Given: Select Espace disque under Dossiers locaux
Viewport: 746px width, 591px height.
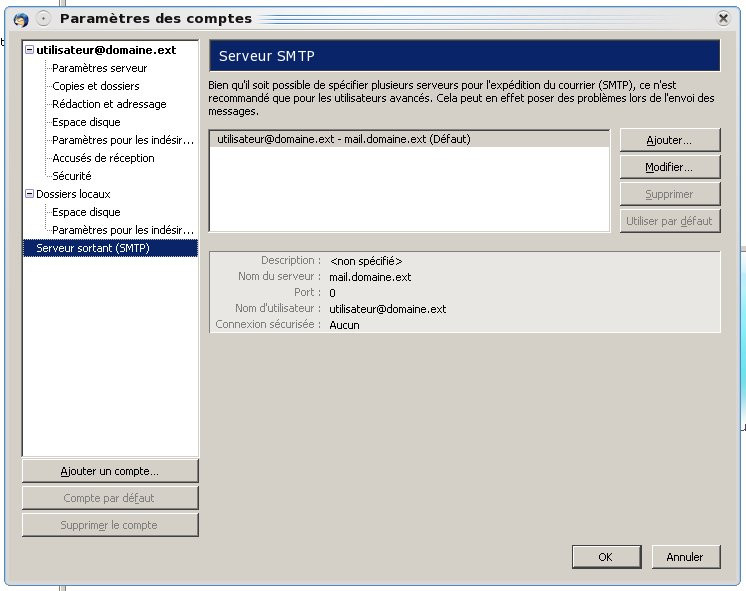Looking at the screenshot, I should tap(86, 212).
